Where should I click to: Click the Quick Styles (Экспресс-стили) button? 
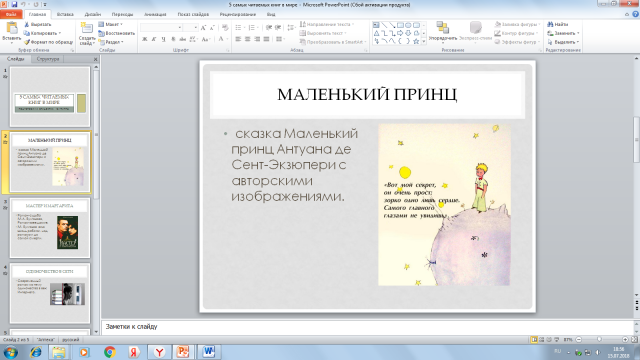pos(476,31)
